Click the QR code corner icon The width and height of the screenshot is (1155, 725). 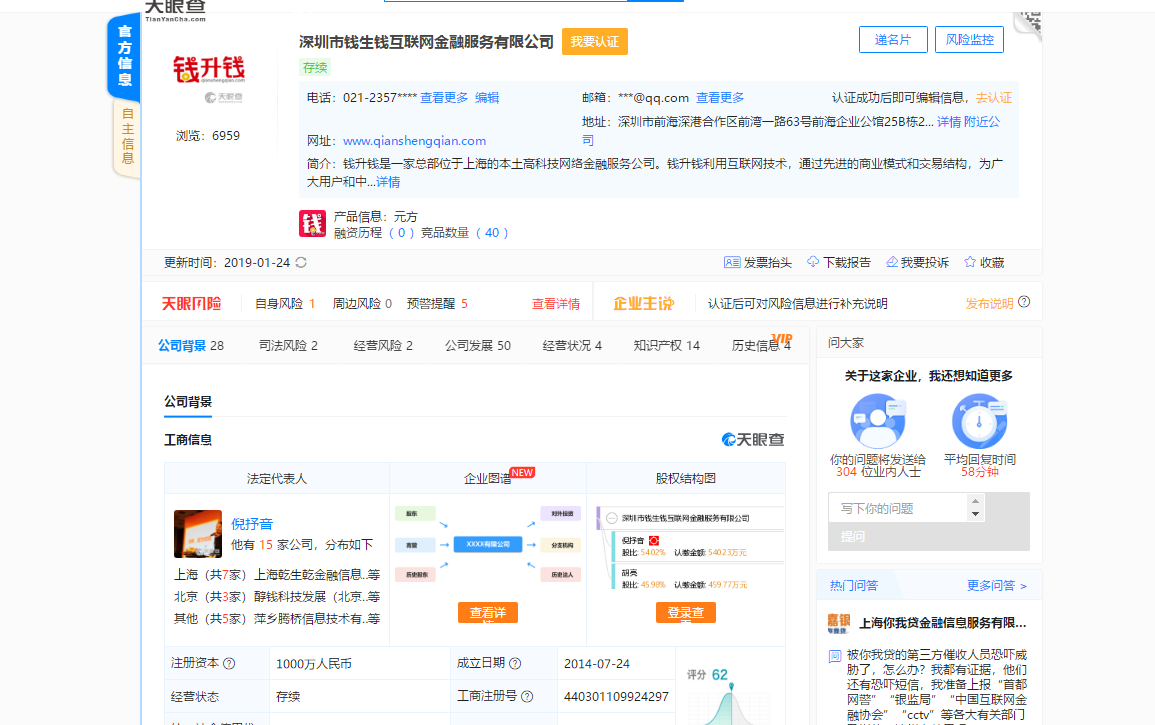click(1028, 24)
